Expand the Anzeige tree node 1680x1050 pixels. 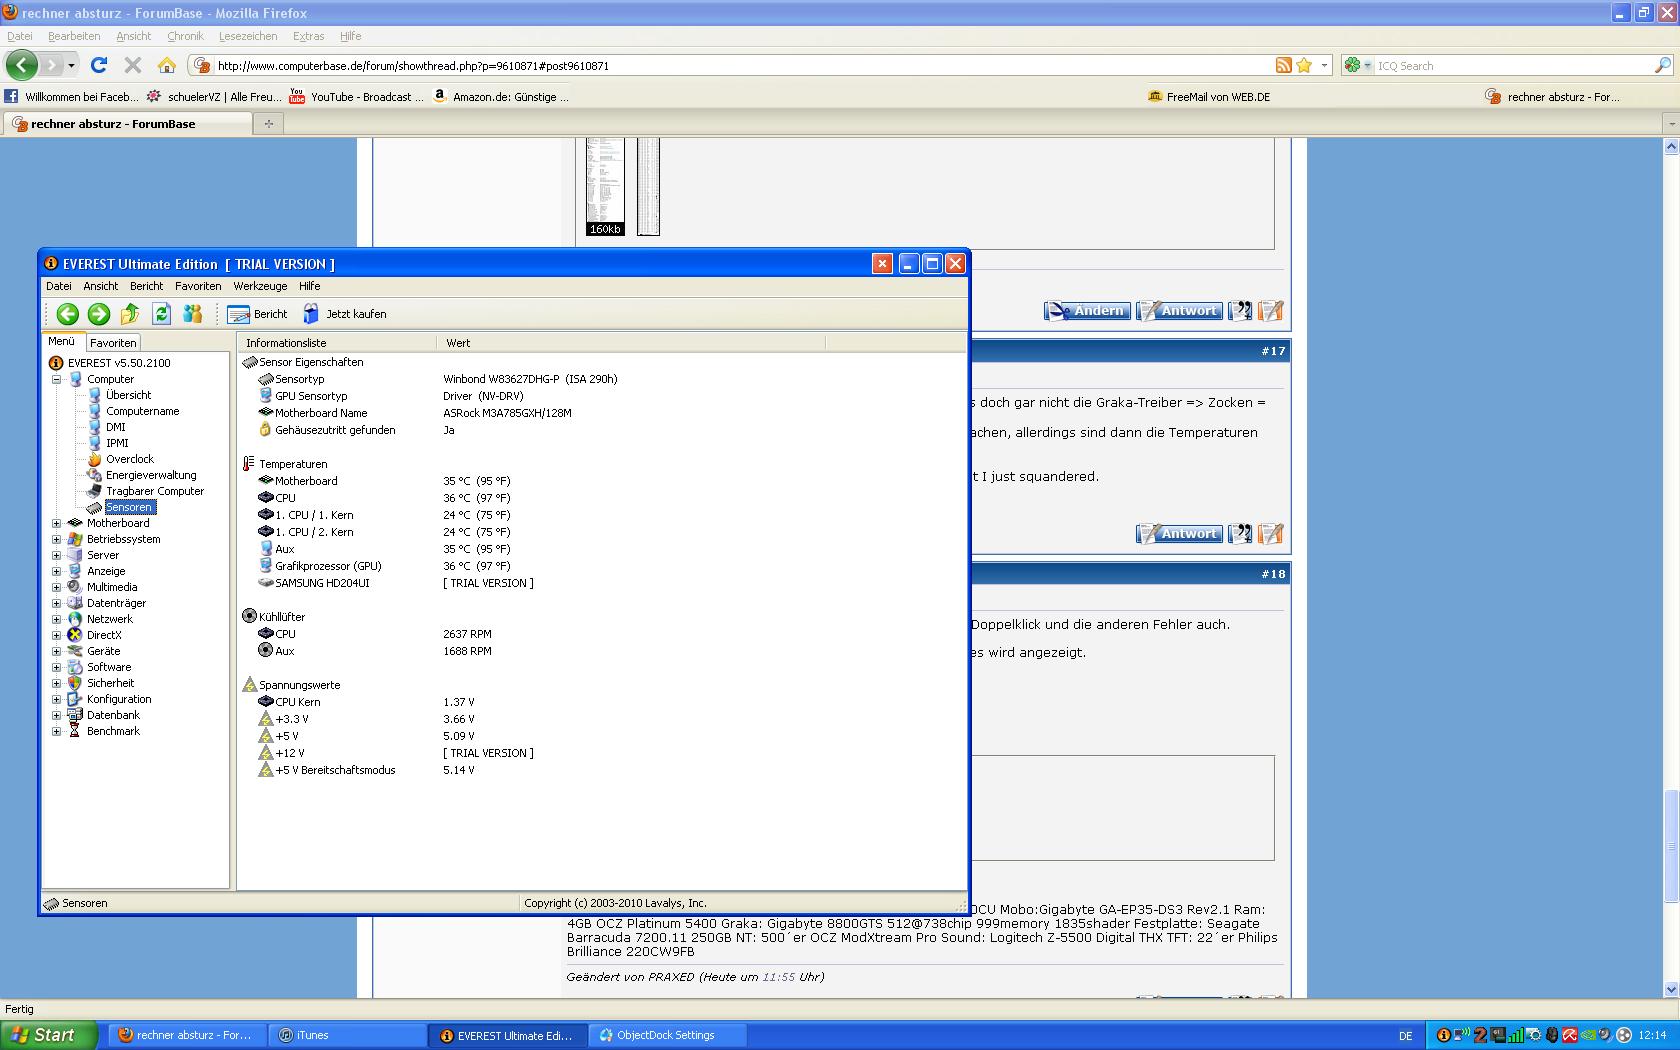[x=57, y=571]
